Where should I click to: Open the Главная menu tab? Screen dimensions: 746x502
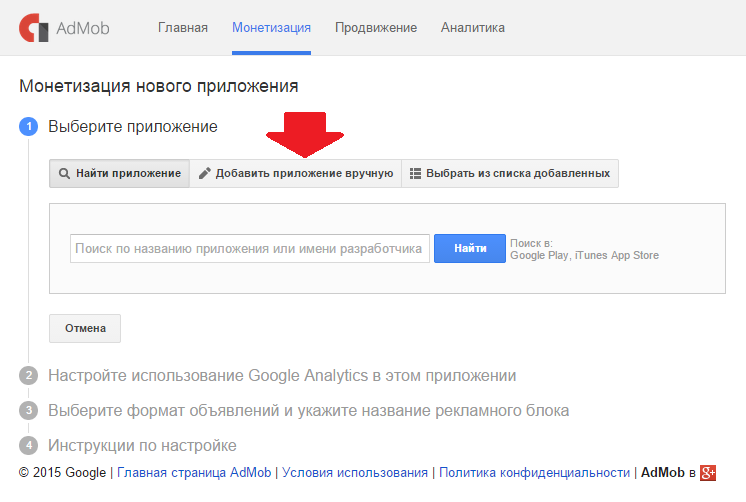tap(183, 28)
